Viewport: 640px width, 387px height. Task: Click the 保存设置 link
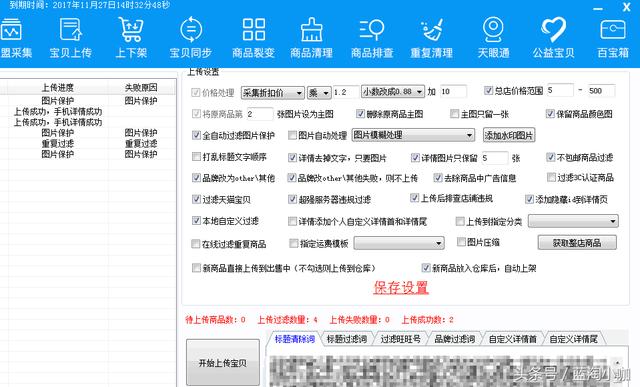click(401, 287)
